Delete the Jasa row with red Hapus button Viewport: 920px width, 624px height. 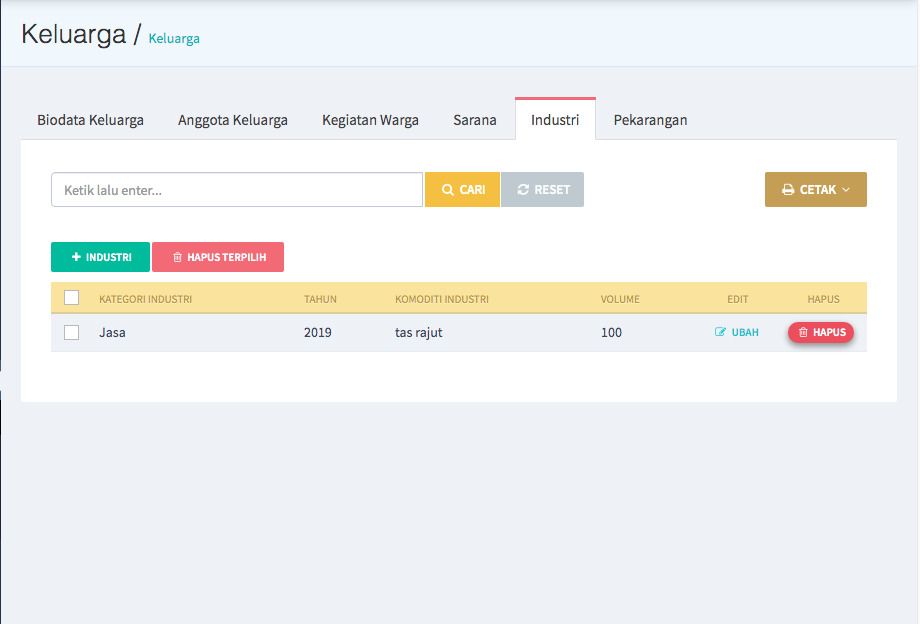coord(820,333)
